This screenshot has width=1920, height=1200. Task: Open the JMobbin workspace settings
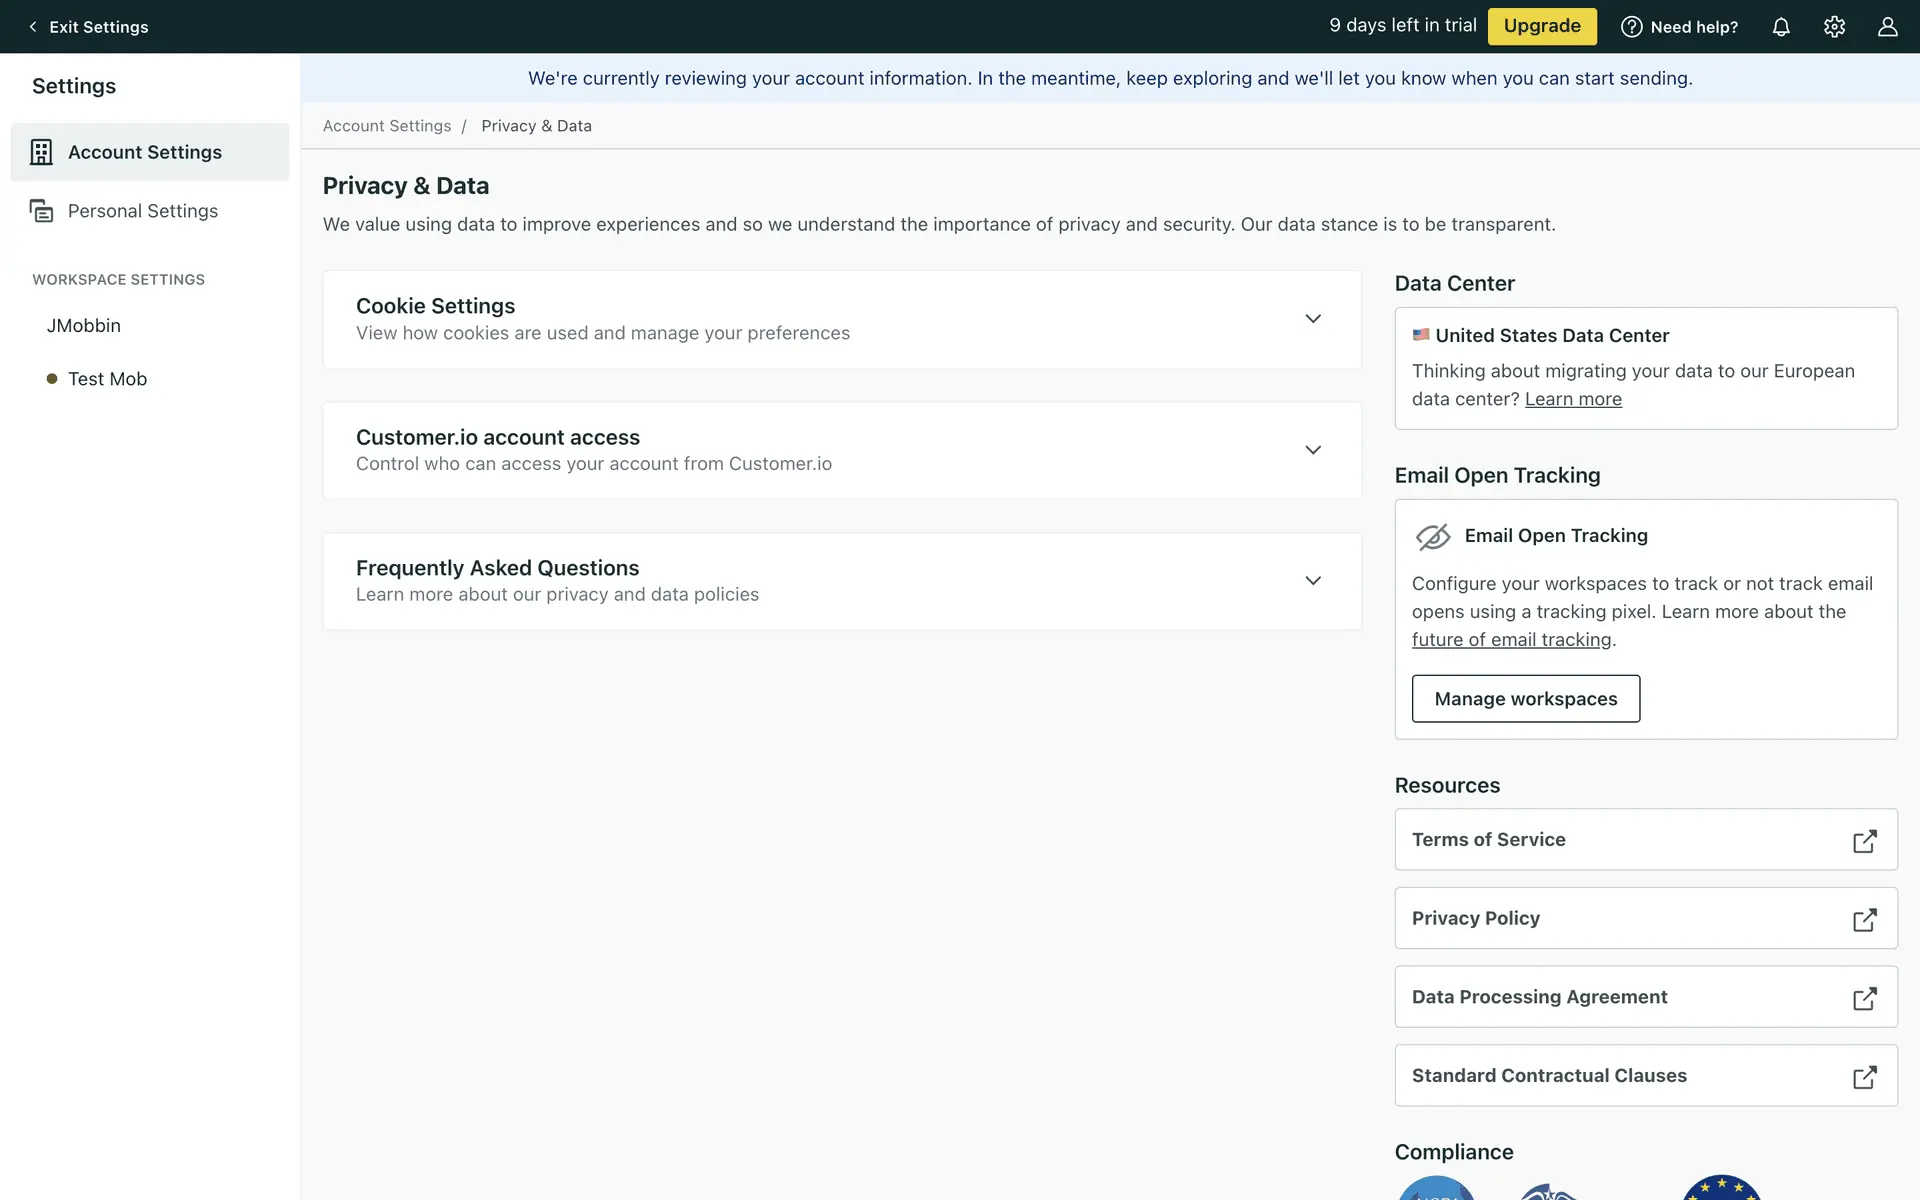[84, 326]
